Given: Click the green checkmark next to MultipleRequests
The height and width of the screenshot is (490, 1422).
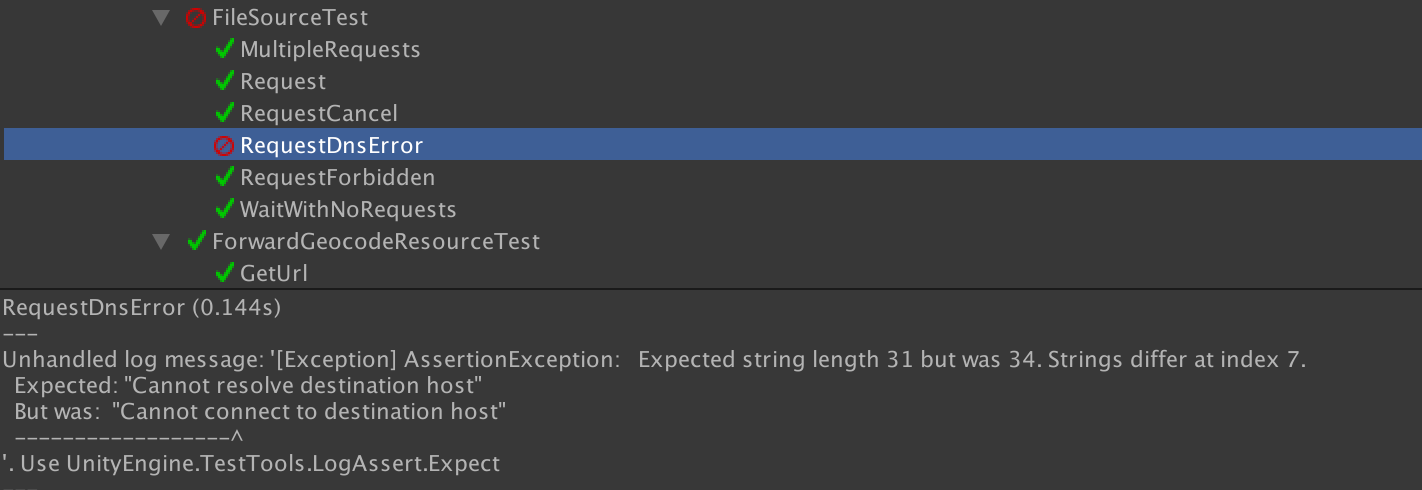Looking at the screenshot, I should (225, 49).
